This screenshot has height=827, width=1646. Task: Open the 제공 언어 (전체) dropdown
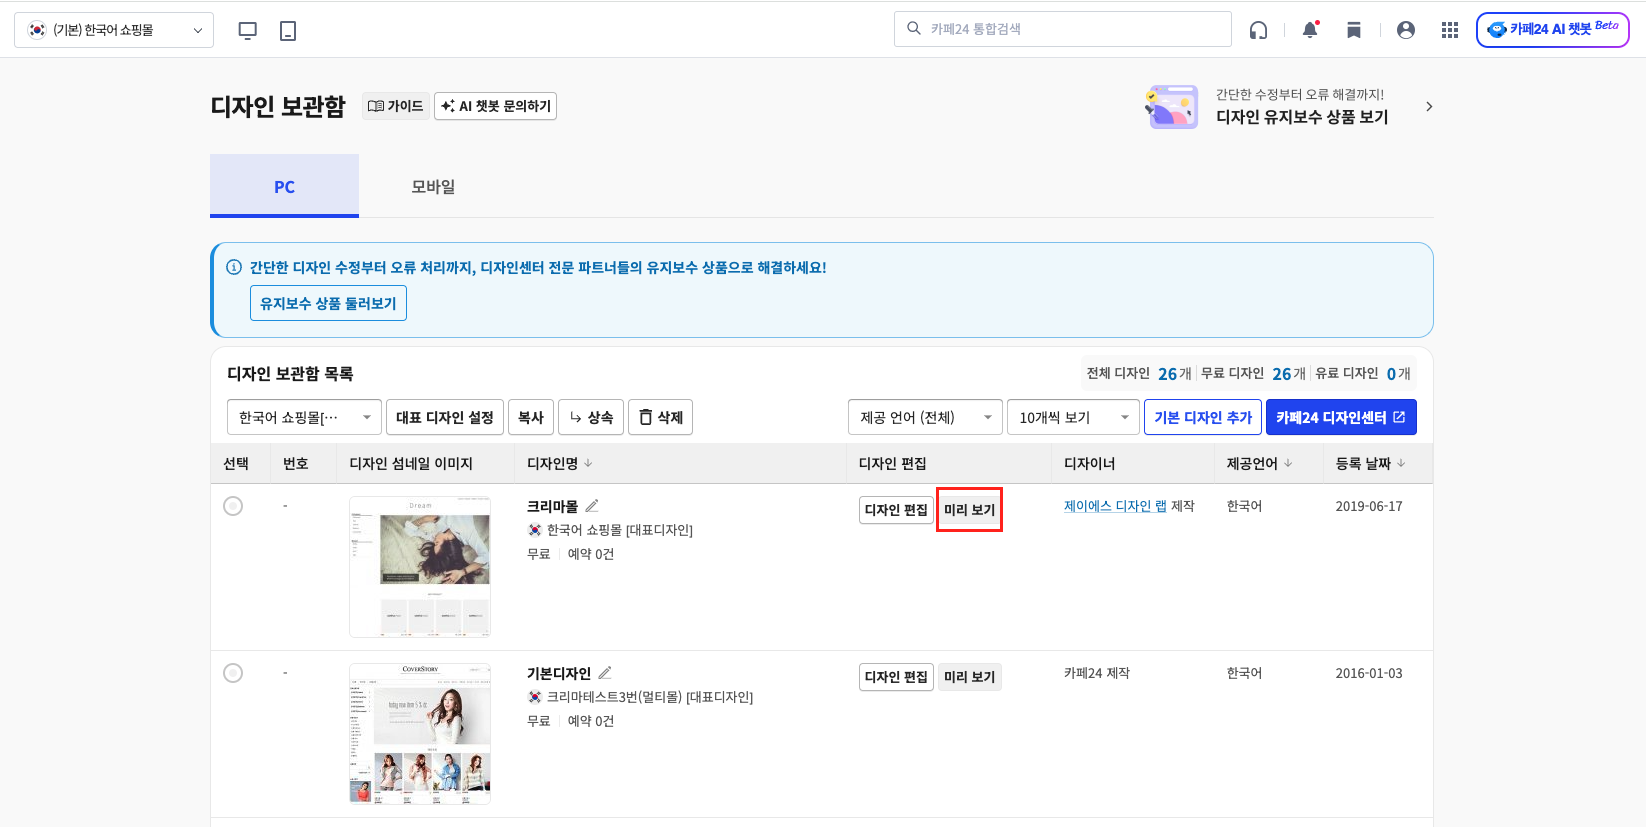click(925, 417)
